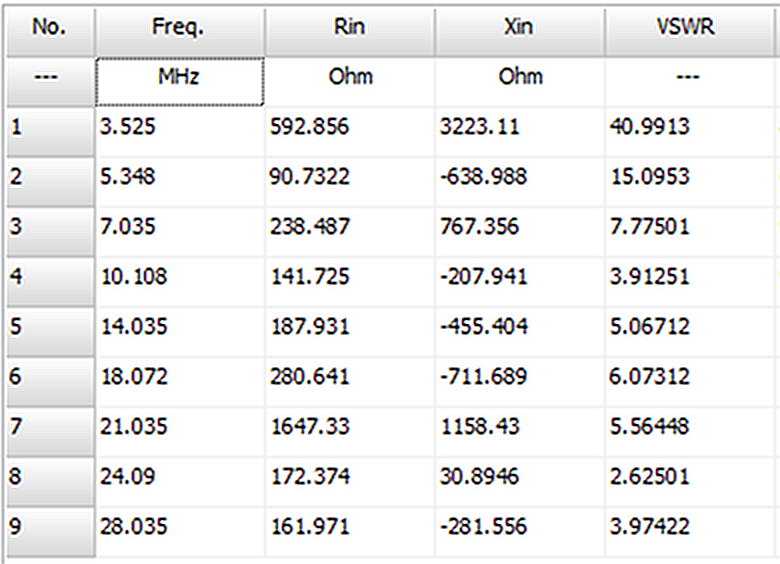Click frequency cell 5.348
The width and height of the screenshot is (780, 564).
180,182
